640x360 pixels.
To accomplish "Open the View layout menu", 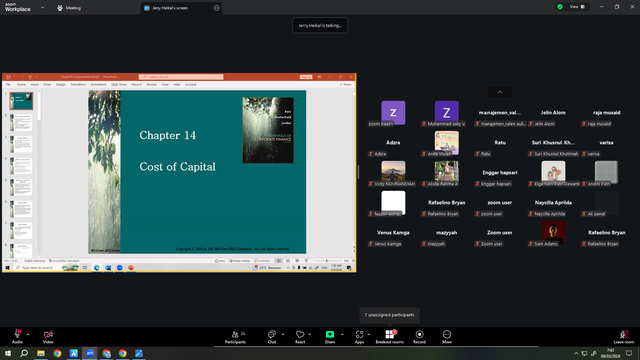I will point(577,7).
